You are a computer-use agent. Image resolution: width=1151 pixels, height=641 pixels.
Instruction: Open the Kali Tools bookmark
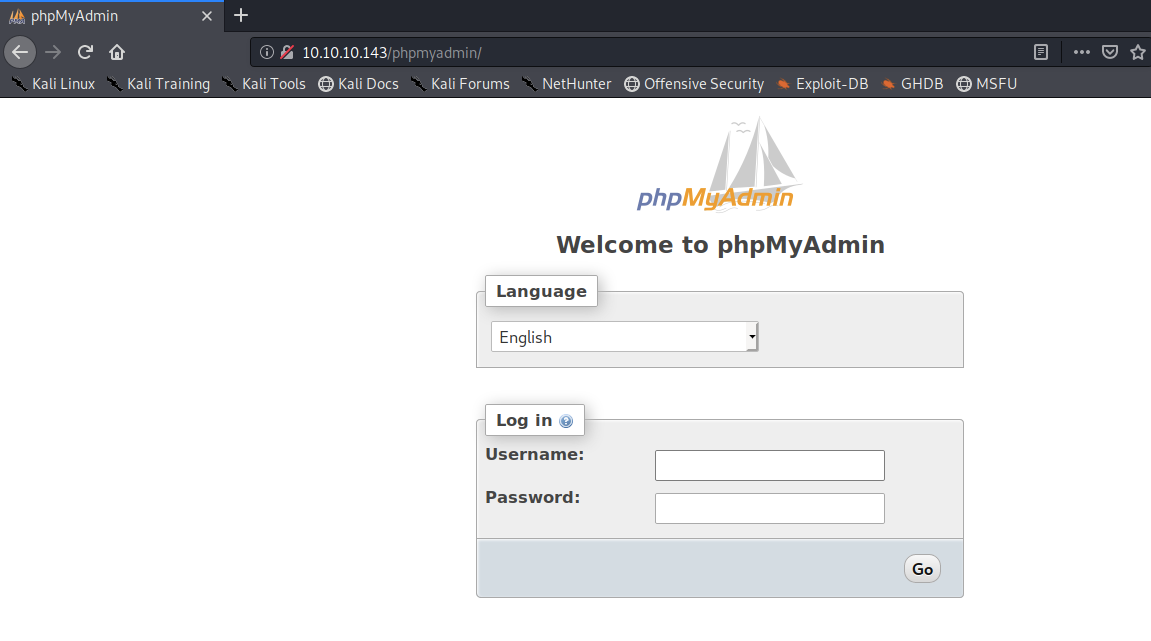[264, 84]
